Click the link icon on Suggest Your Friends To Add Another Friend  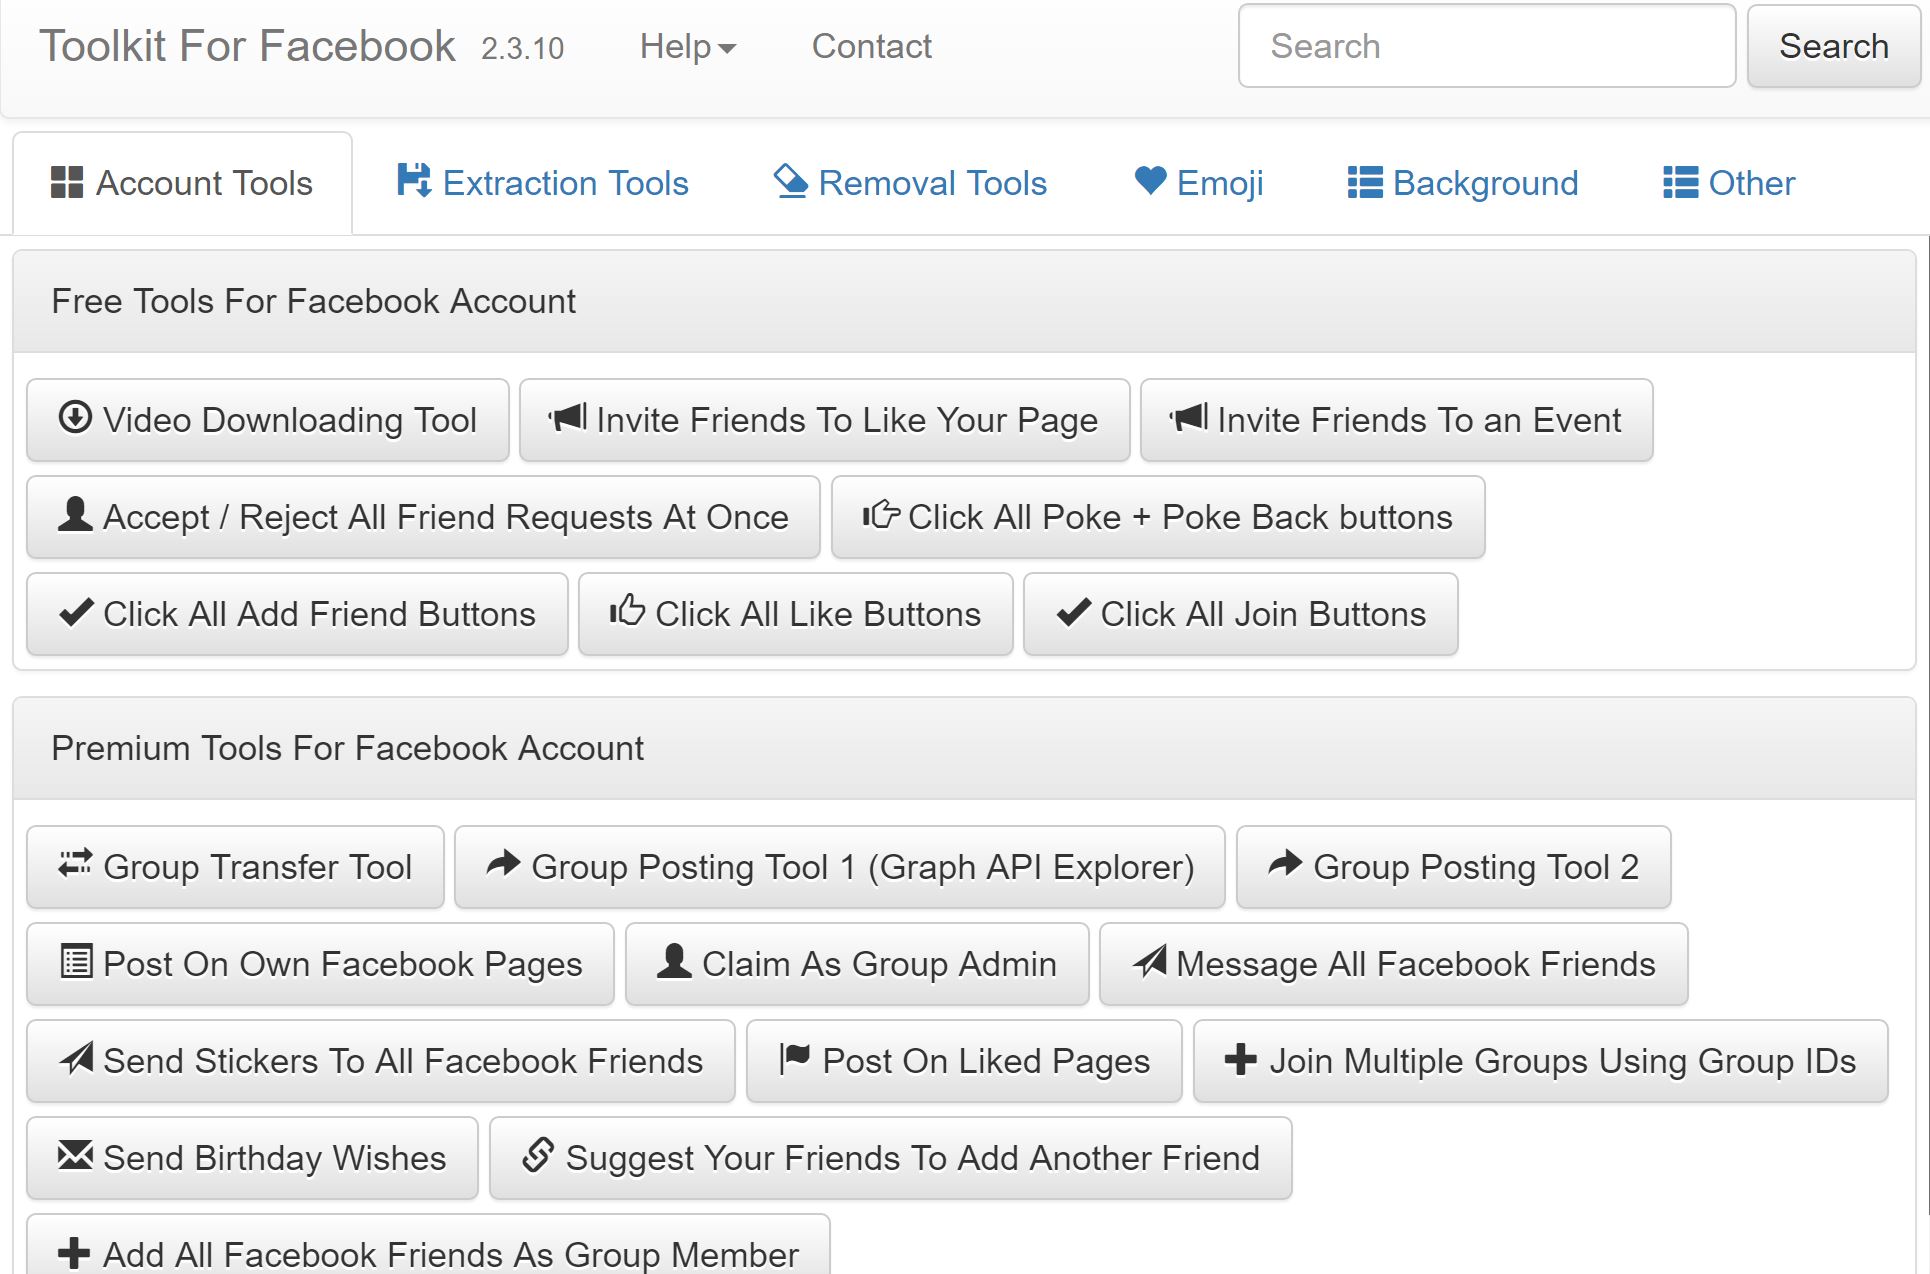coord(538,1155)
